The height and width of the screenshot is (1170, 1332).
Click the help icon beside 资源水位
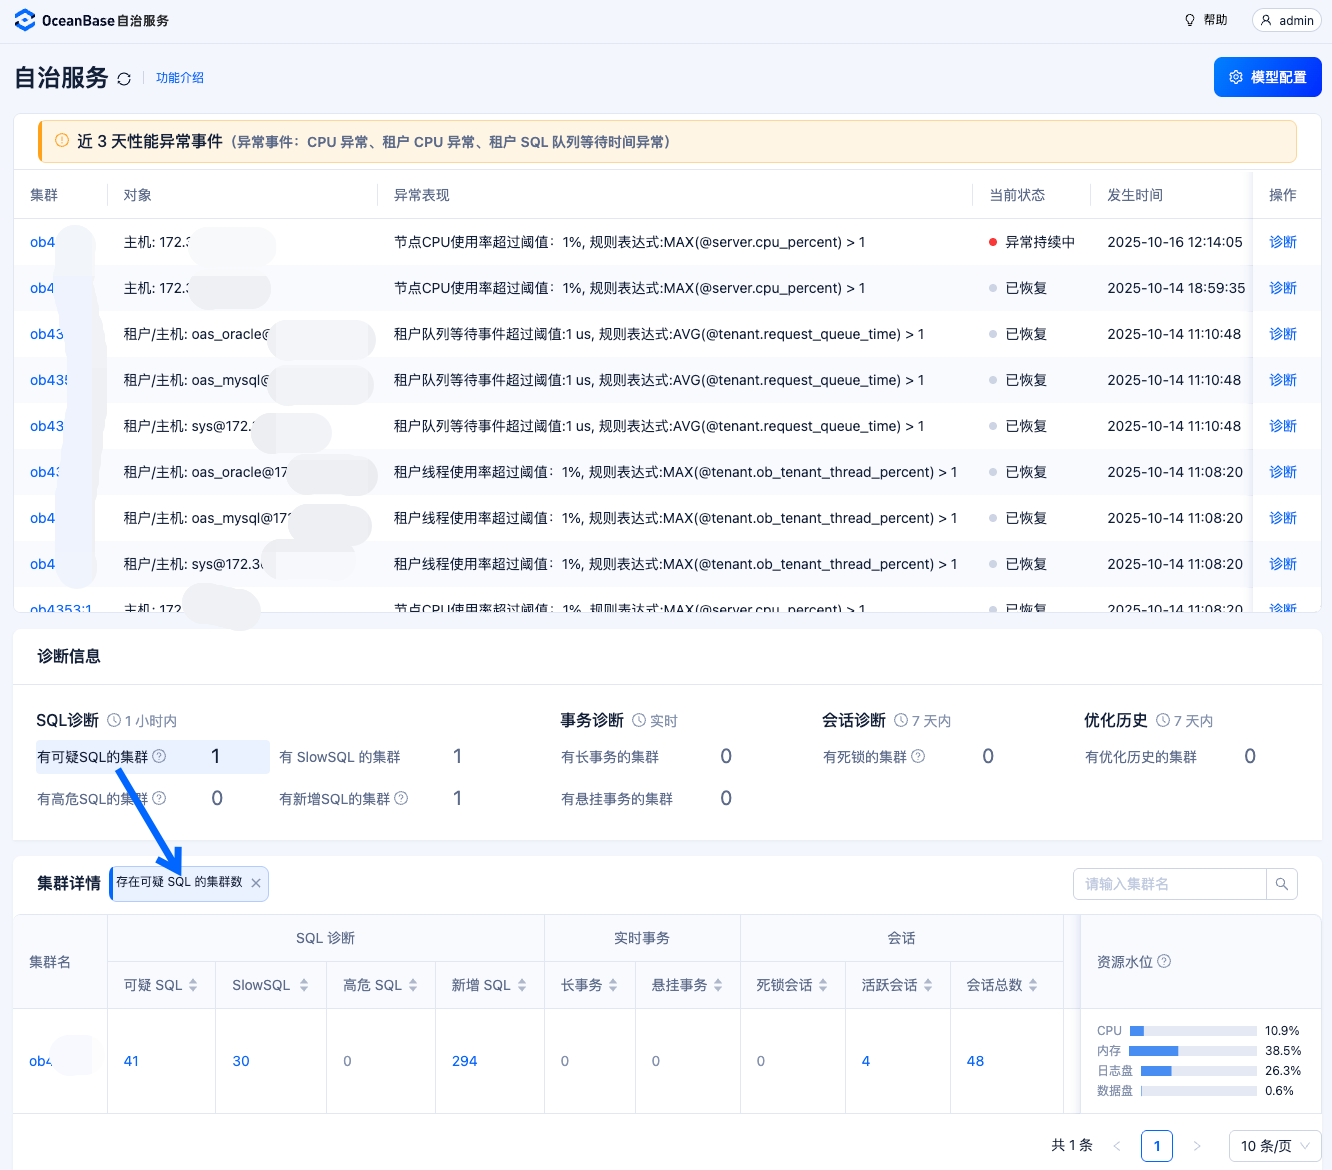1164,961
